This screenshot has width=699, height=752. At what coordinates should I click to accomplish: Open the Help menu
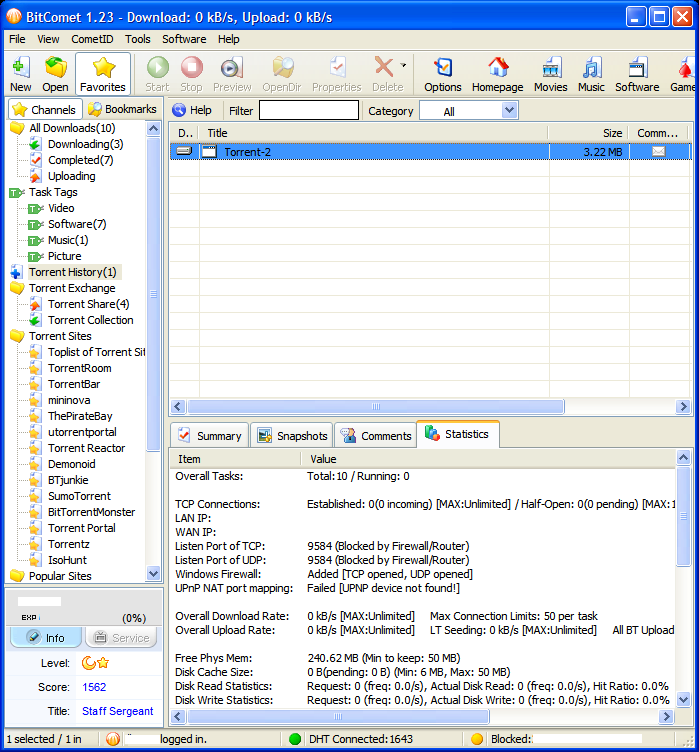point(228,39)
